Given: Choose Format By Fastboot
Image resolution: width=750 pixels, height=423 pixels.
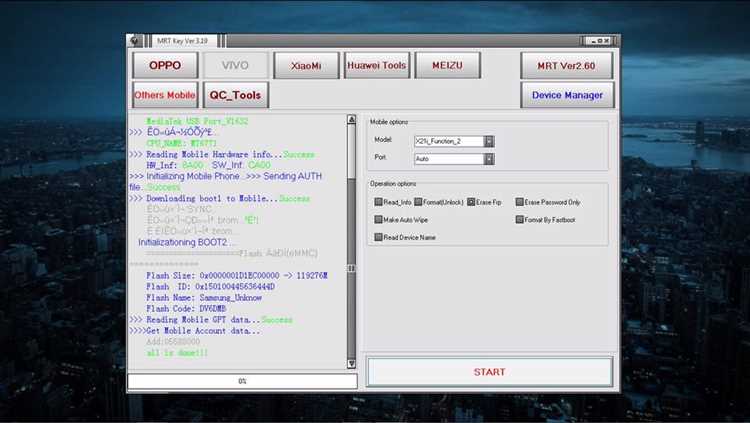Looking at the screenshot, I should pos(520,220).
